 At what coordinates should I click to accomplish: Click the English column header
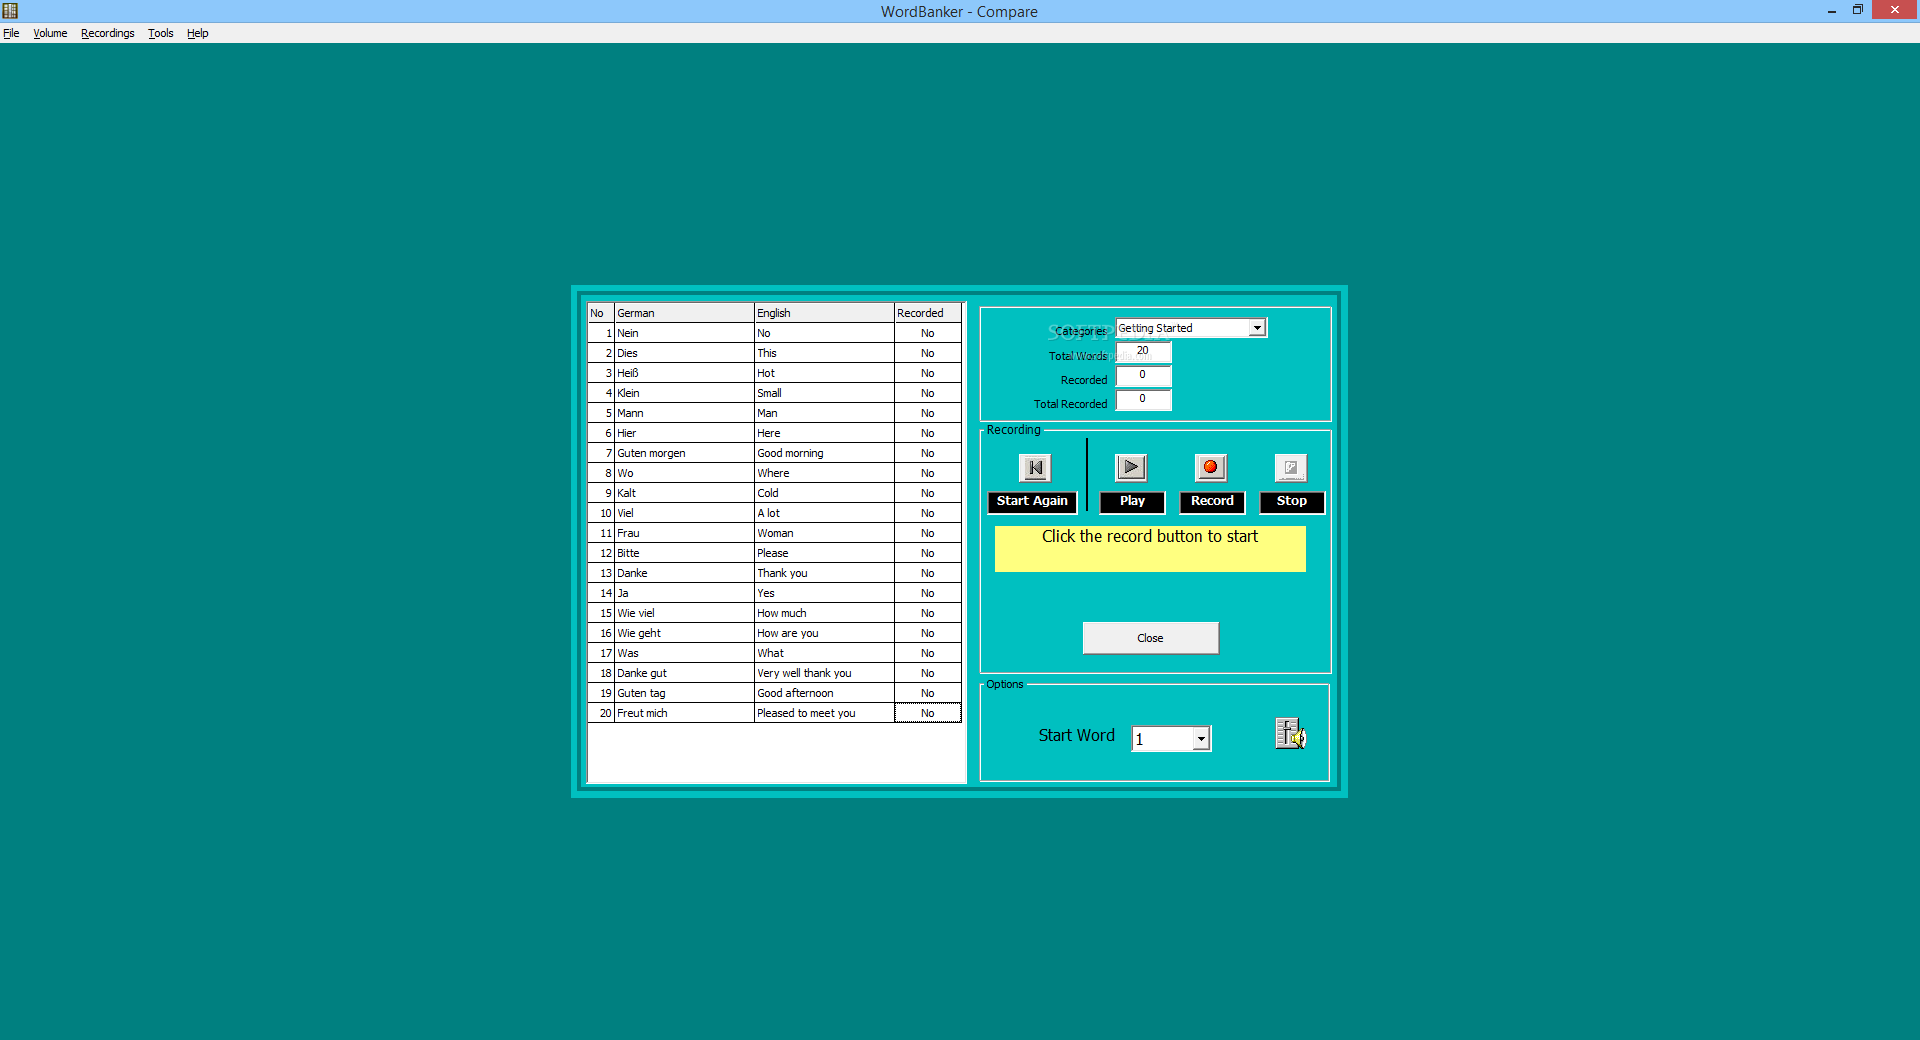coord(824,313)
